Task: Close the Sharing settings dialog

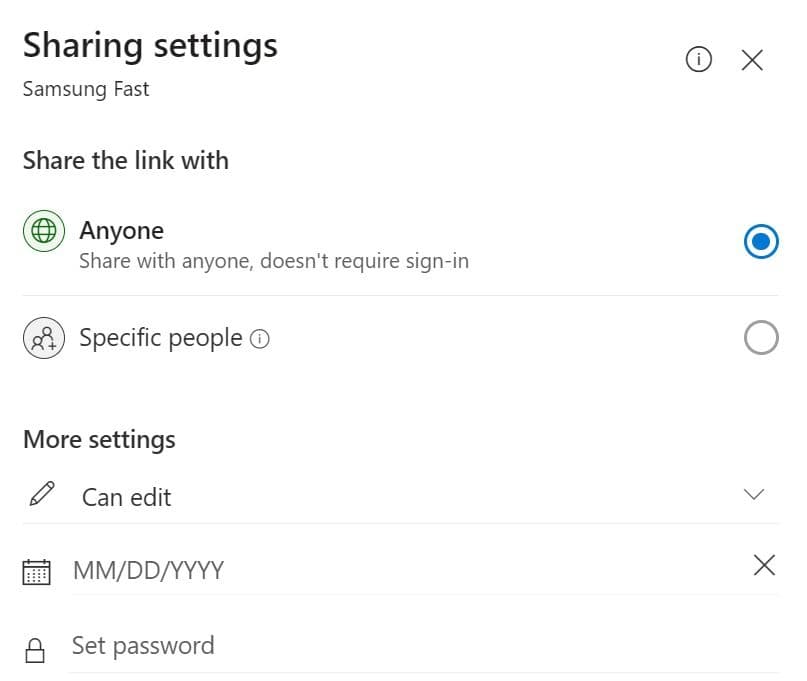Action: pyautogui.click(x=753, y=60)
